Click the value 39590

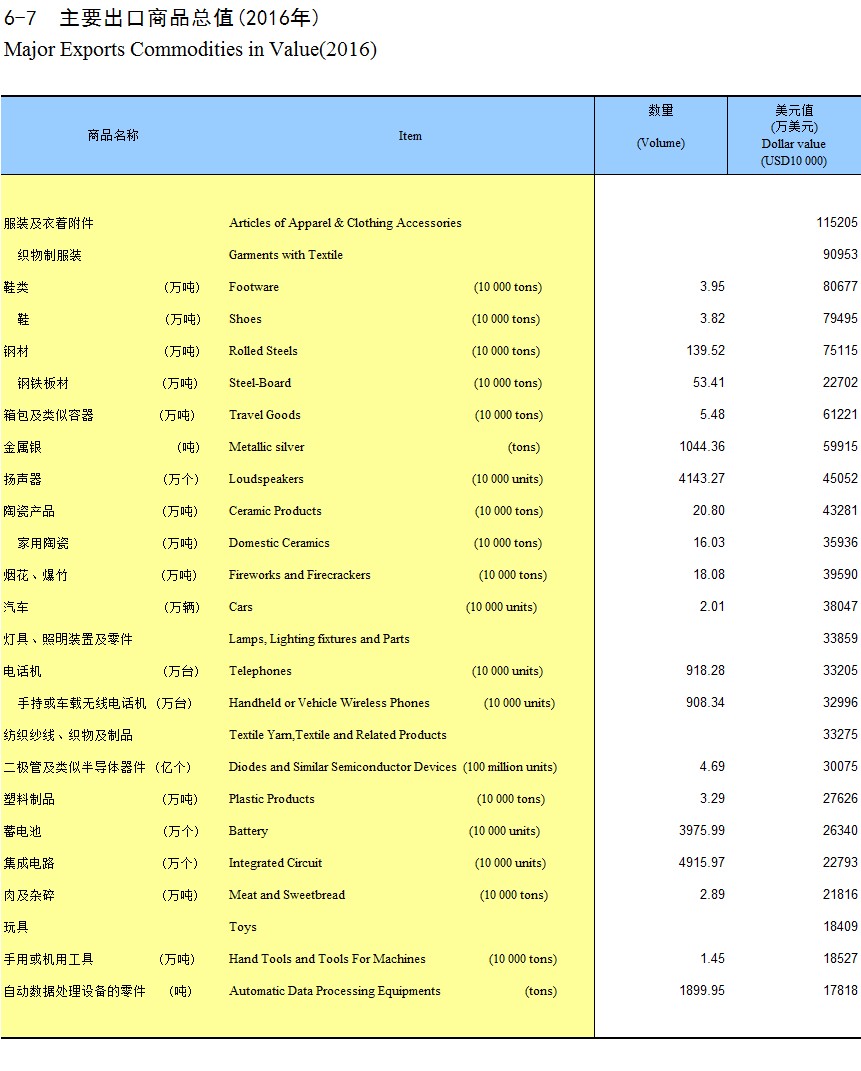pos(840,574)
